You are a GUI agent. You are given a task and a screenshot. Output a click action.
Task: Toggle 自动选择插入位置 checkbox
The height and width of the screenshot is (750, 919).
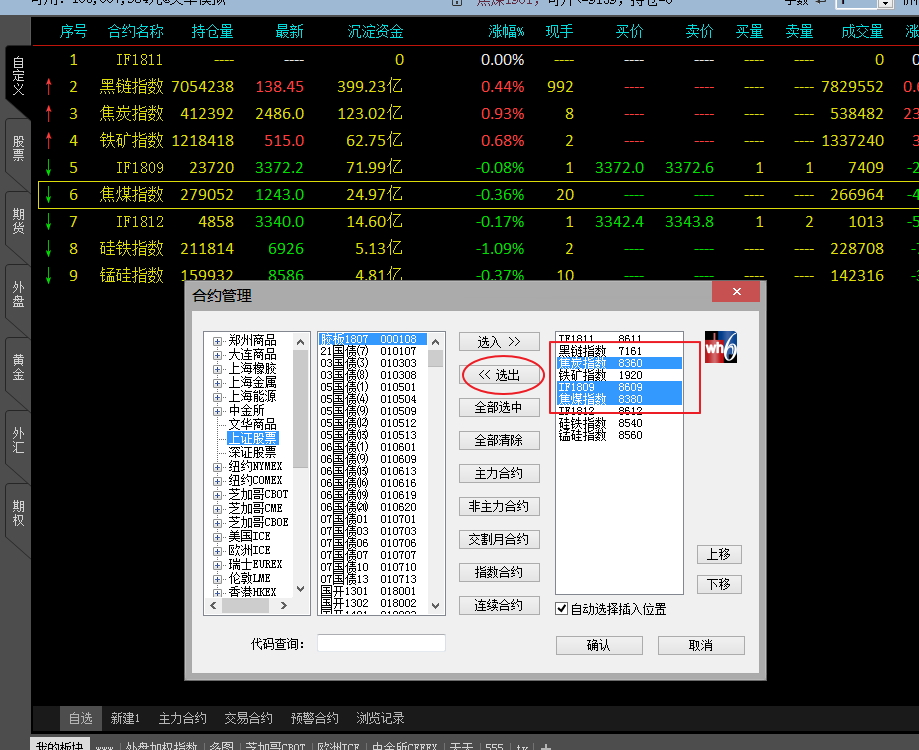point(562,608)
